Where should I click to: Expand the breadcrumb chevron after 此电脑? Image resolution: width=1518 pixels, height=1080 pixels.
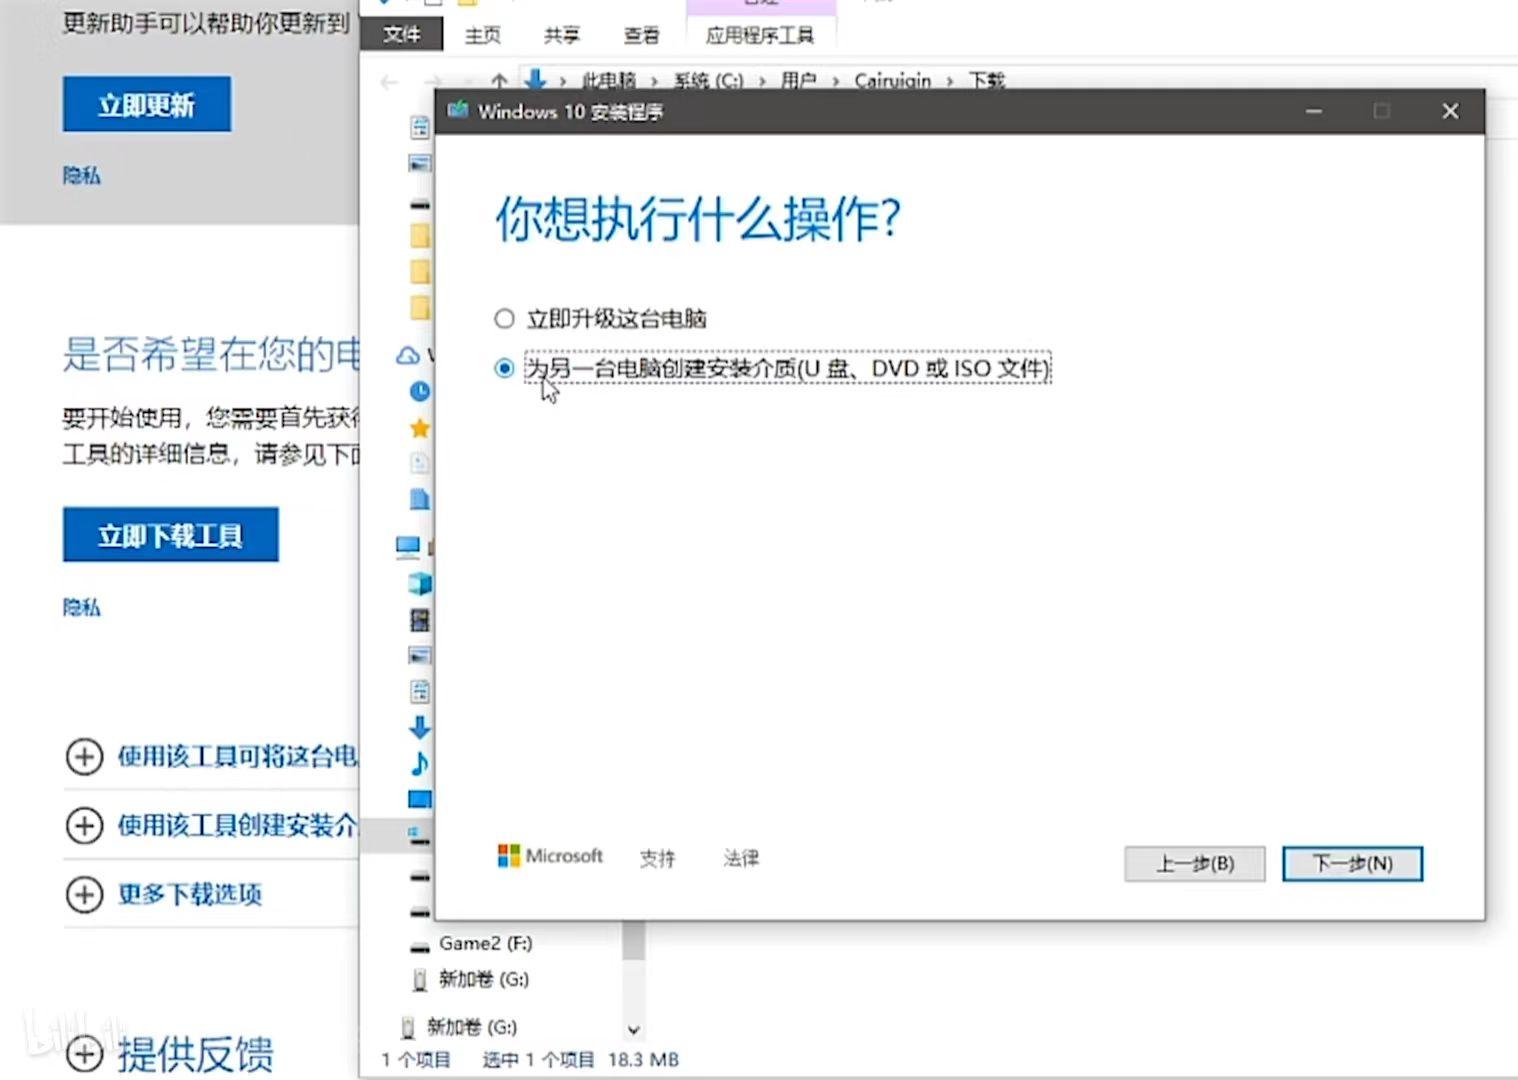point(655,81)
